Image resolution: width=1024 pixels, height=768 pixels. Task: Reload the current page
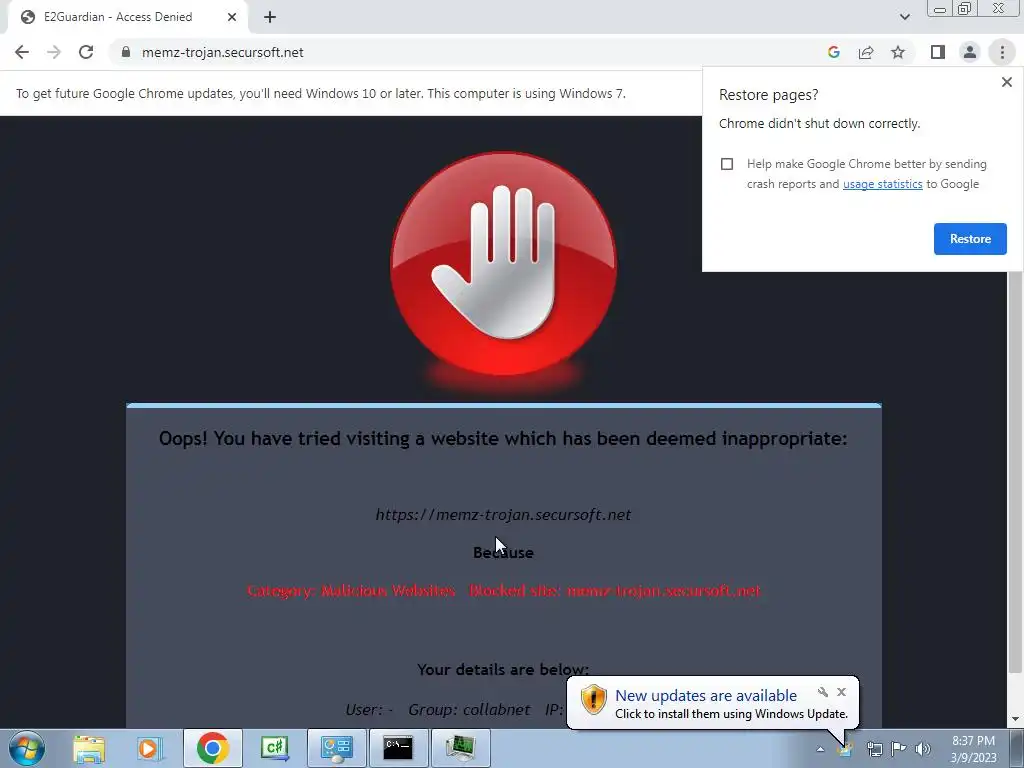86,52
